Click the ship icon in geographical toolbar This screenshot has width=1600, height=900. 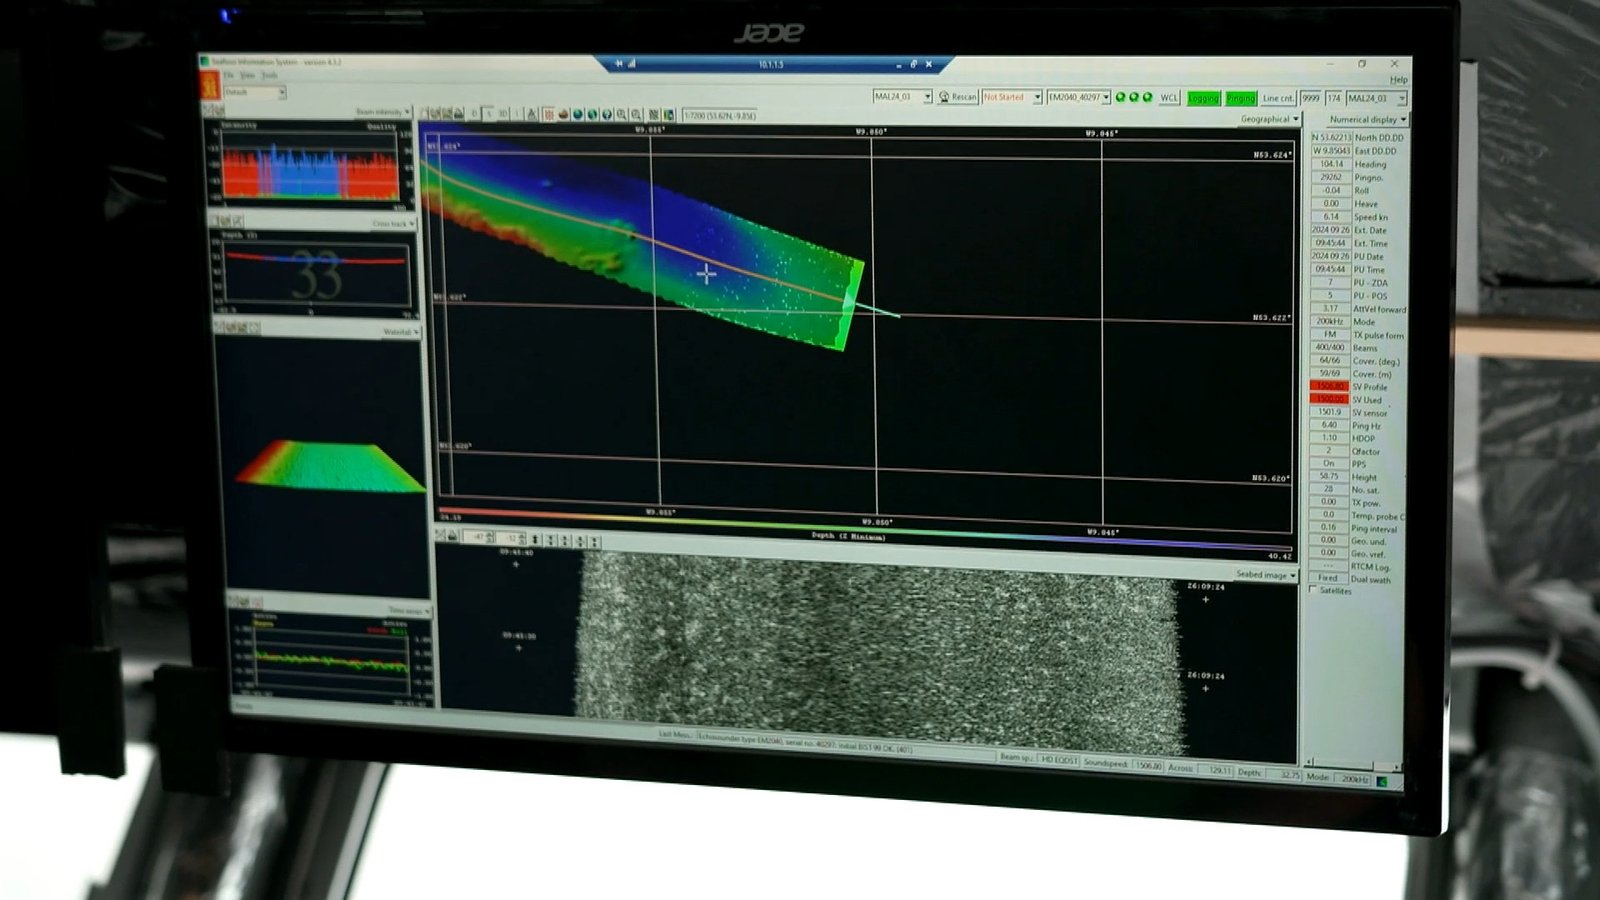coord(563,114)
